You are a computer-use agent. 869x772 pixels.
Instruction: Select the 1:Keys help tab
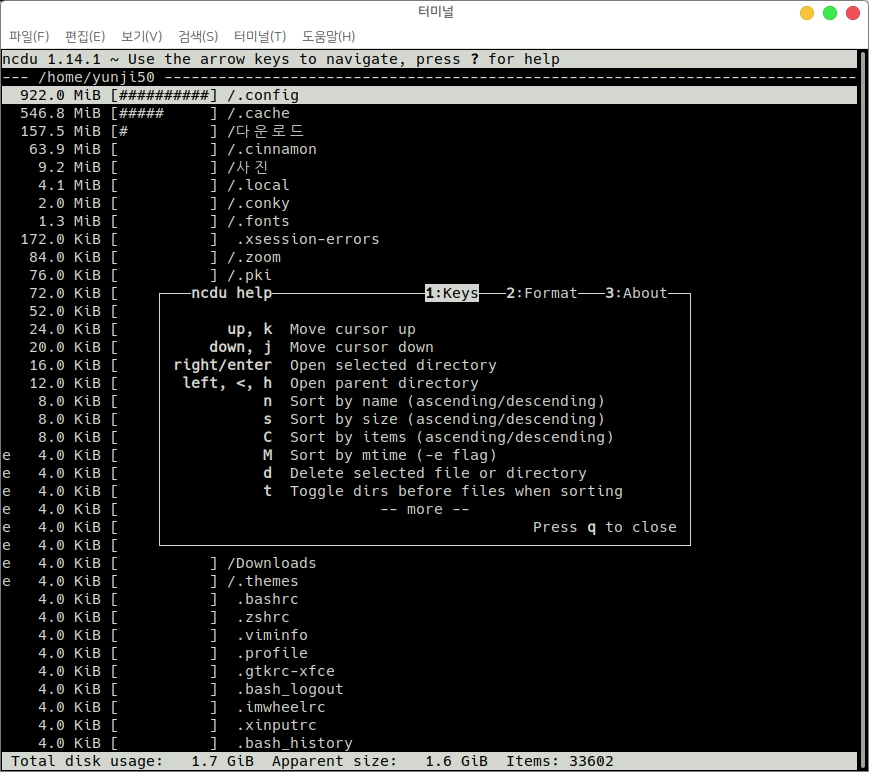(x=451, y=293)
